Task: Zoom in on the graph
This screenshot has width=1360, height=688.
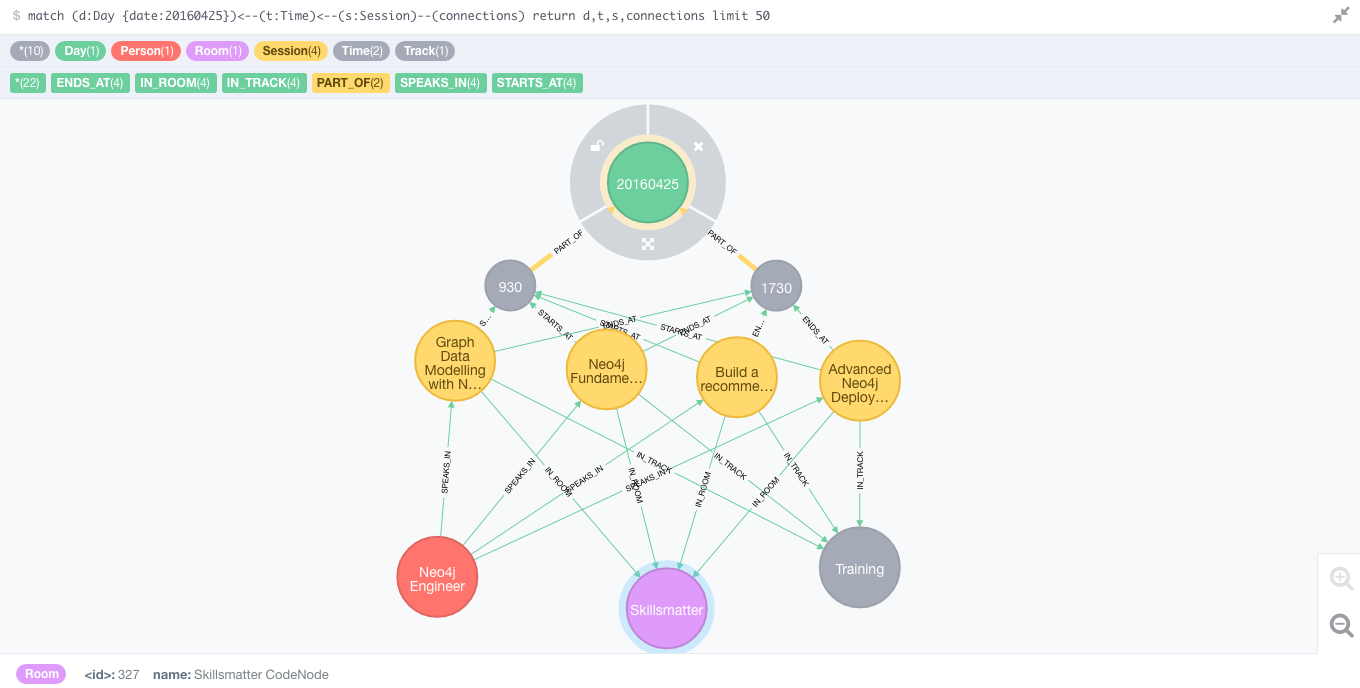Action: (x=1341, y=578)
